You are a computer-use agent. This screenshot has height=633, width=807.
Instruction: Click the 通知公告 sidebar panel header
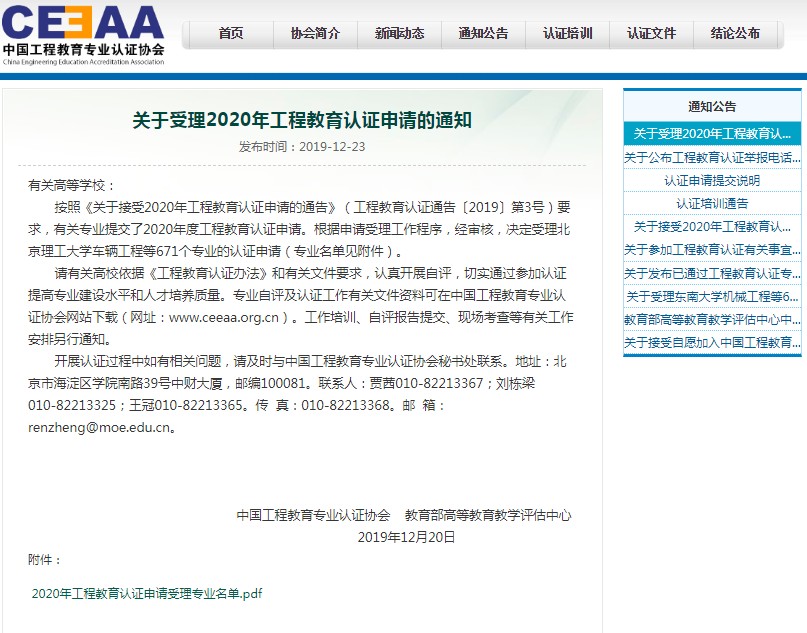(x=711, y=106)
